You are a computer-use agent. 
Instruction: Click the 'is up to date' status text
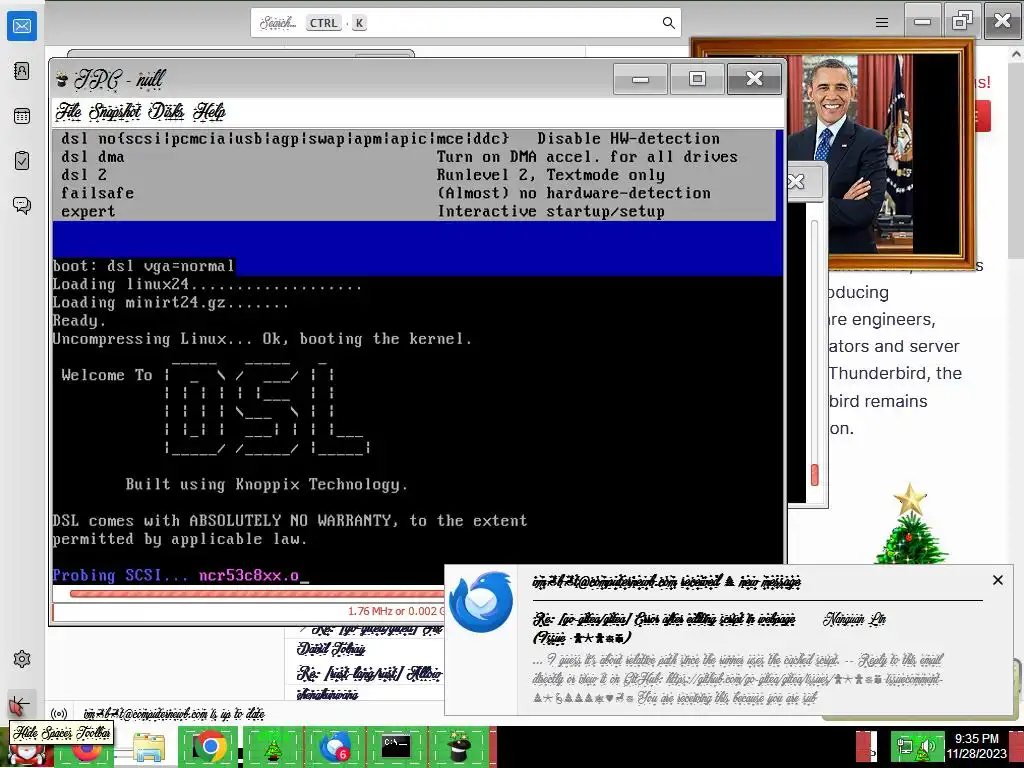click(174, 714)
